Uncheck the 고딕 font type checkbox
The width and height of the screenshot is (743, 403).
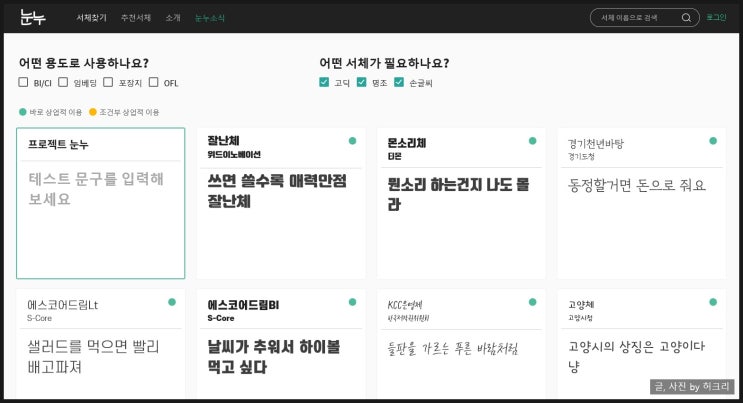pos(324,82)
